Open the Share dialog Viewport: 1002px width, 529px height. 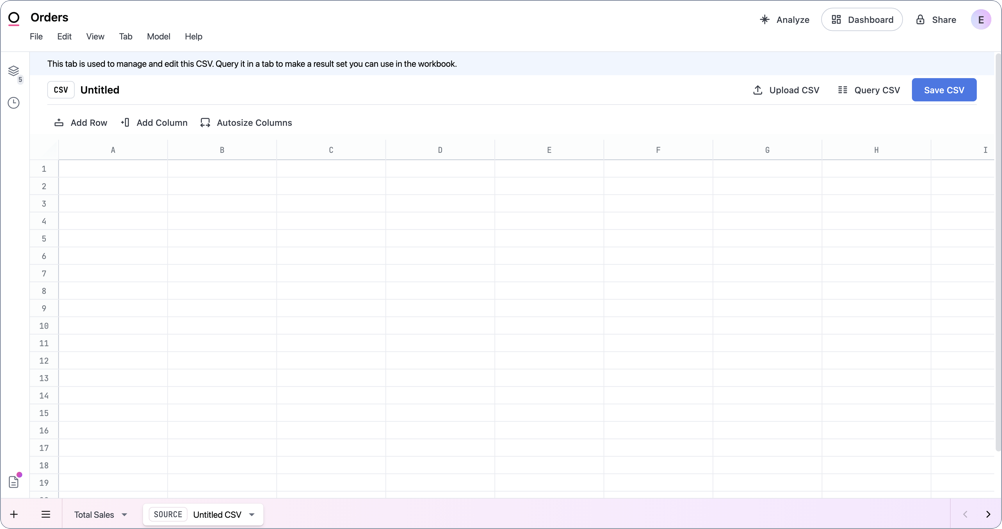tap(936, 20)
